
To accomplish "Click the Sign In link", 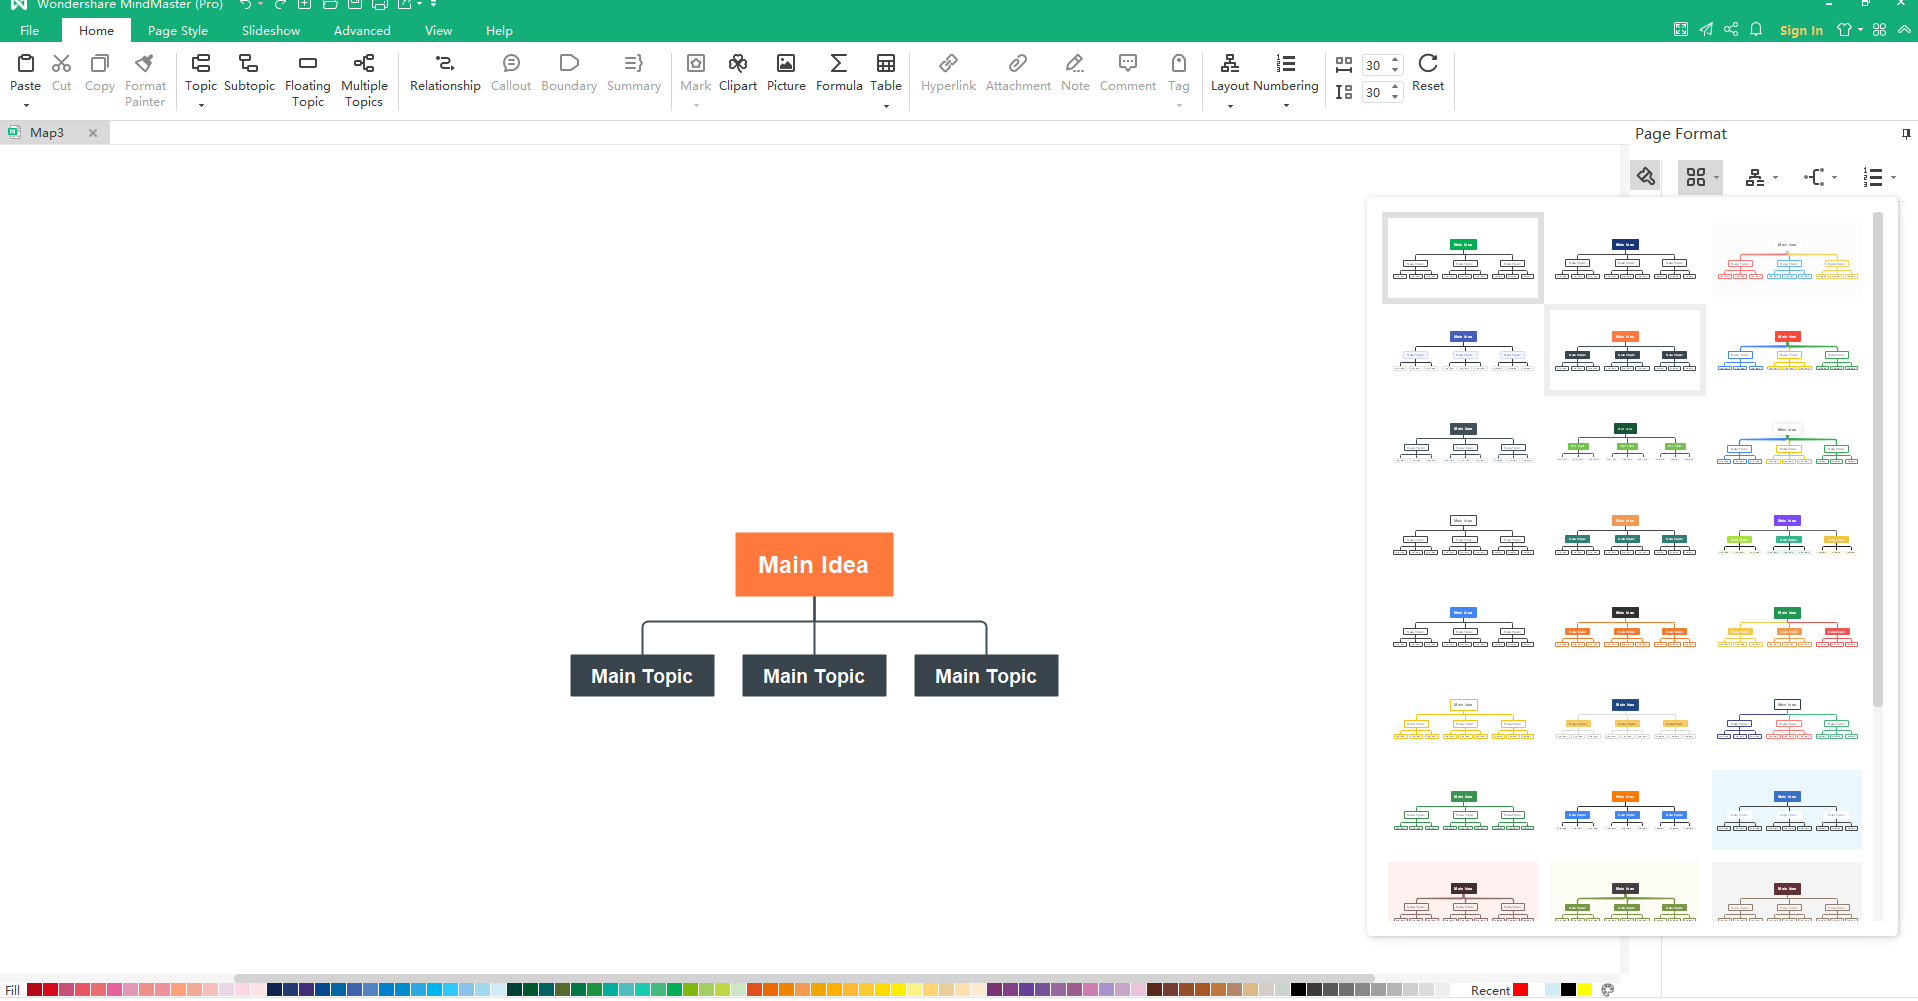I will pyautogui.click(x=1801, y=30).
